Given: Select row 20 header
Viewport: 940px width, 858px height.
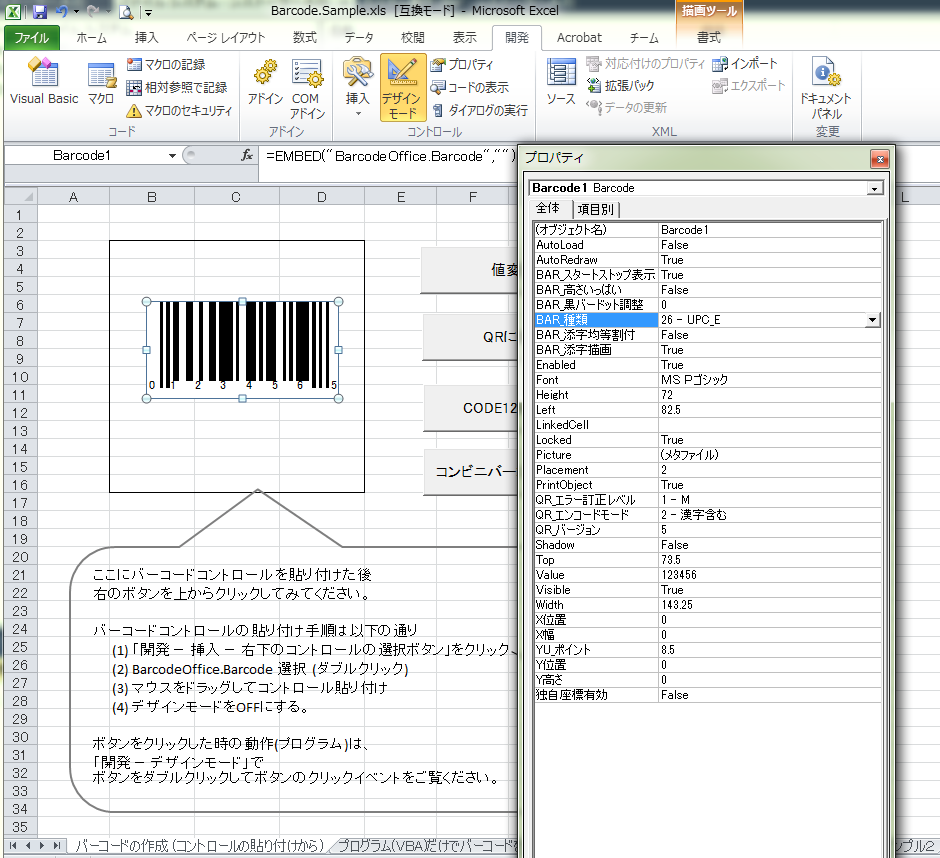Looking at the screenshot, I should tap(20, 557).
